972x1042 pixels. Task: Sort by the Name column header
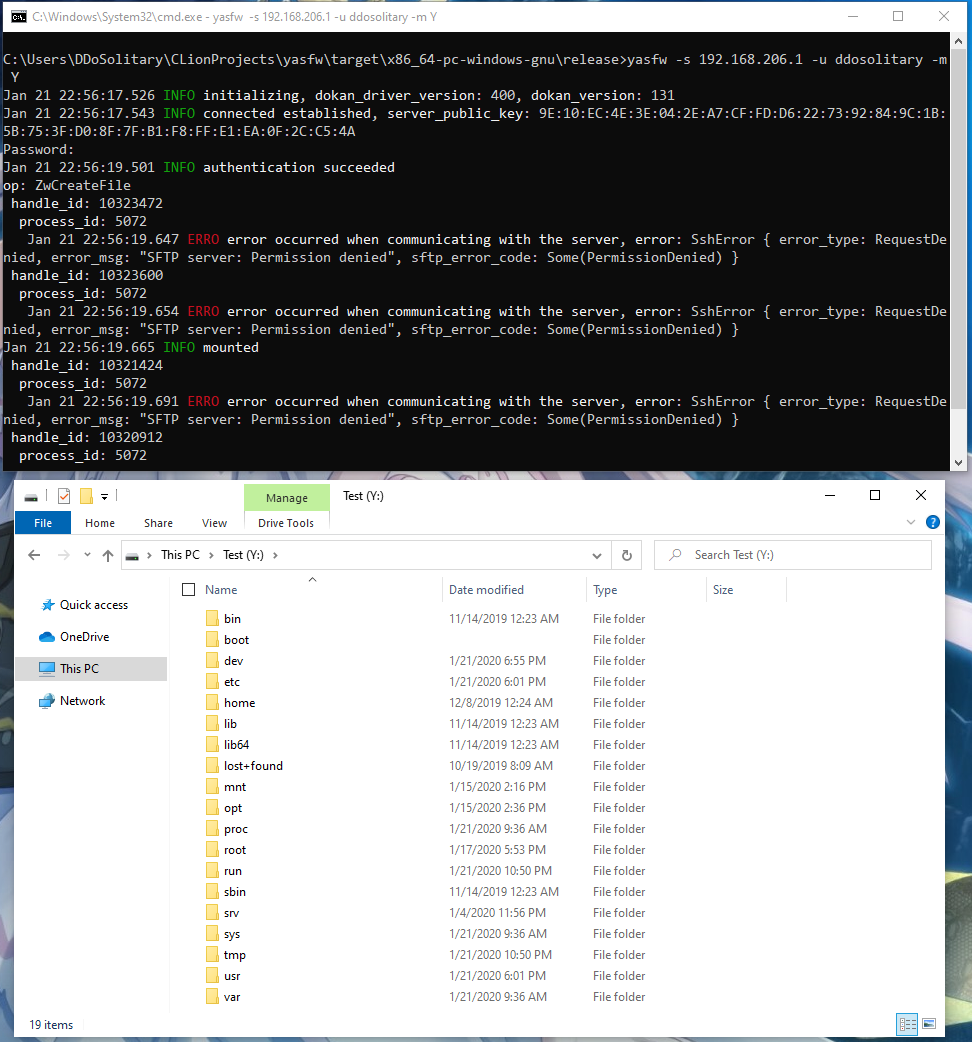pos(221,589)
